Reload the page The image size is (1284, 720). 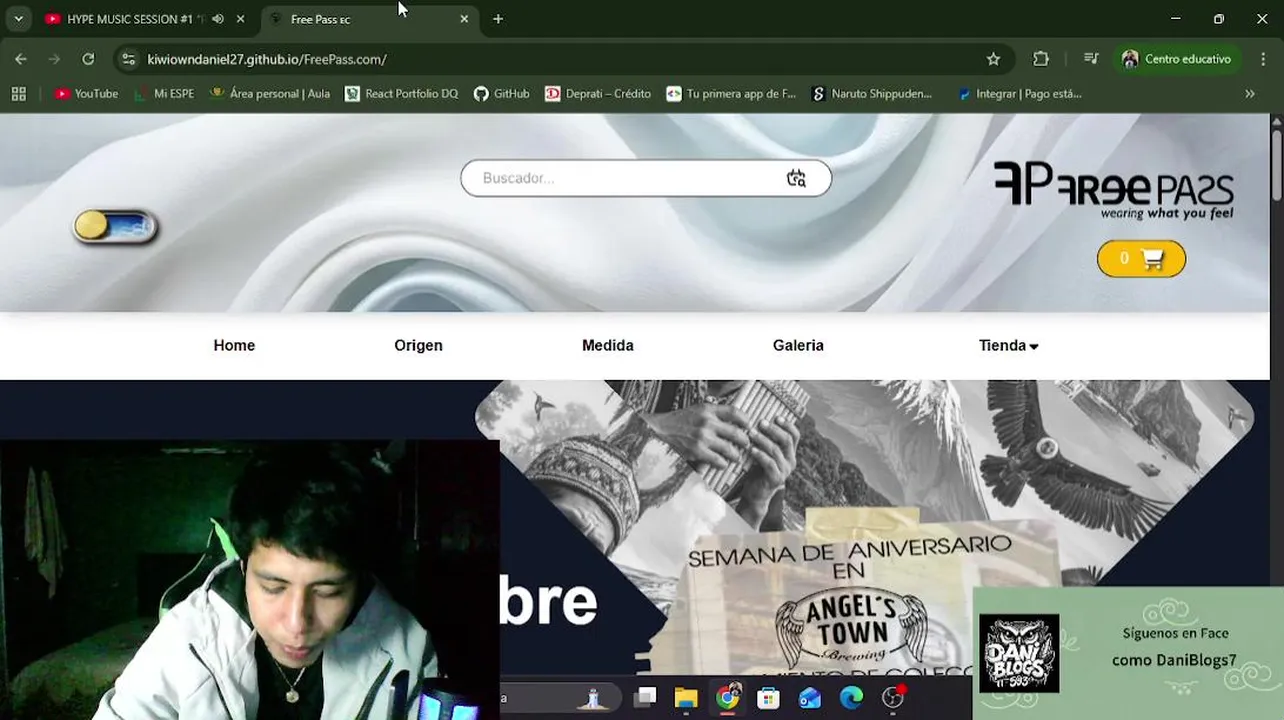(88, 59)
